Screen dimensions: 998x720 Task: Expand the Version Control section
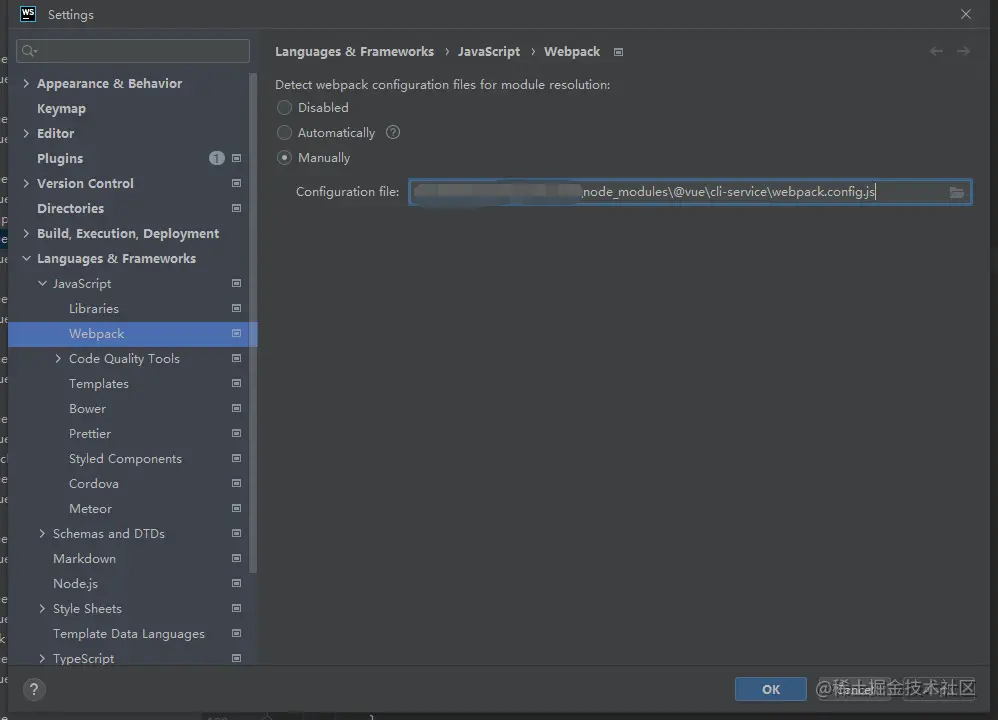coord(26,183)
